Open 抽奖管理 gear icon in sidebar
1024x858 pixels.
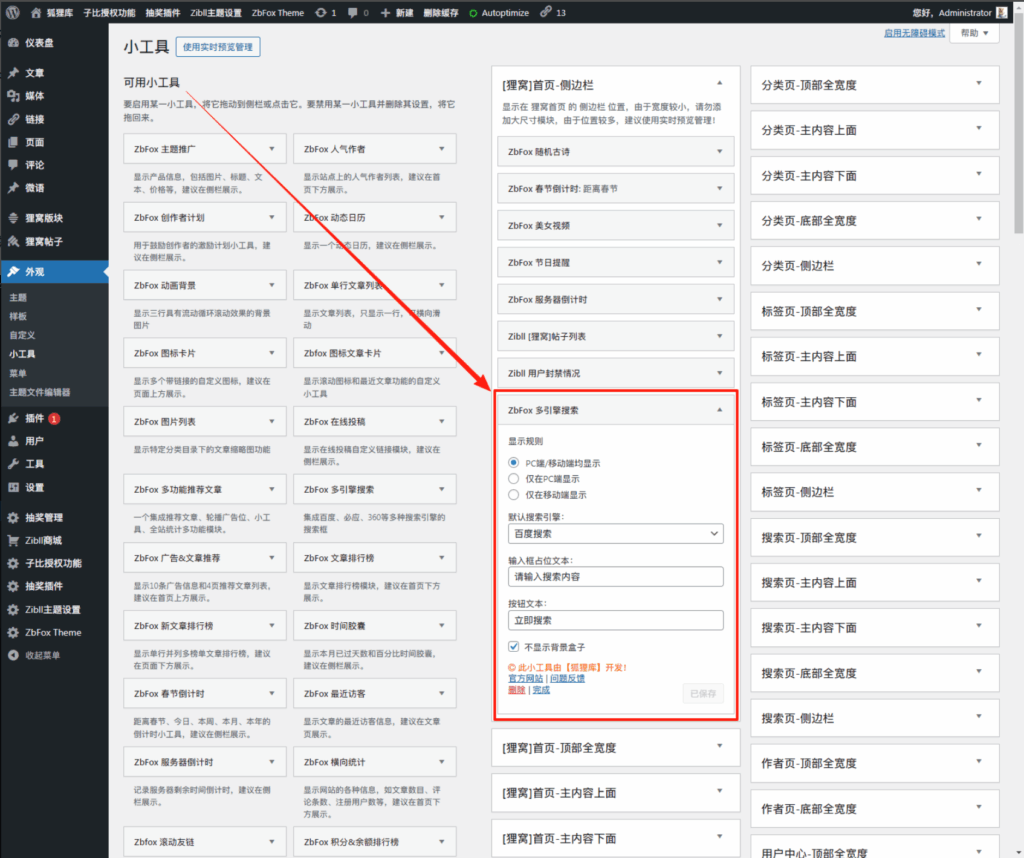pos(13,517)
